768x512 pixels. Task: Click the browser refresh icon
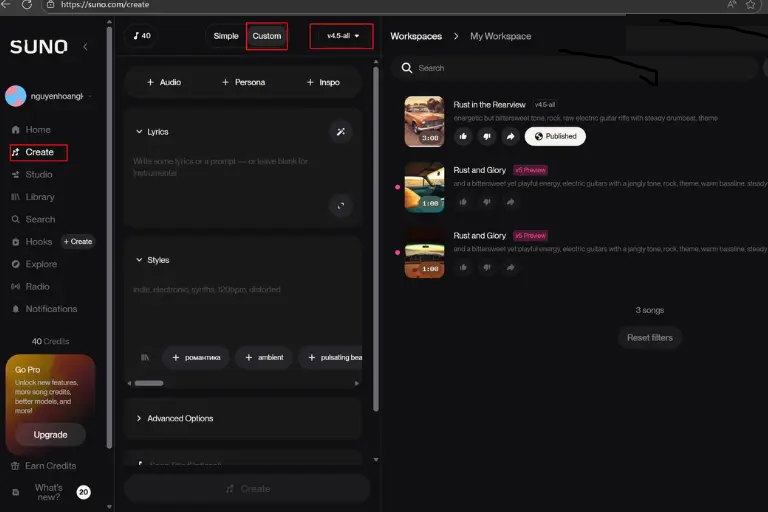(27, 4)
